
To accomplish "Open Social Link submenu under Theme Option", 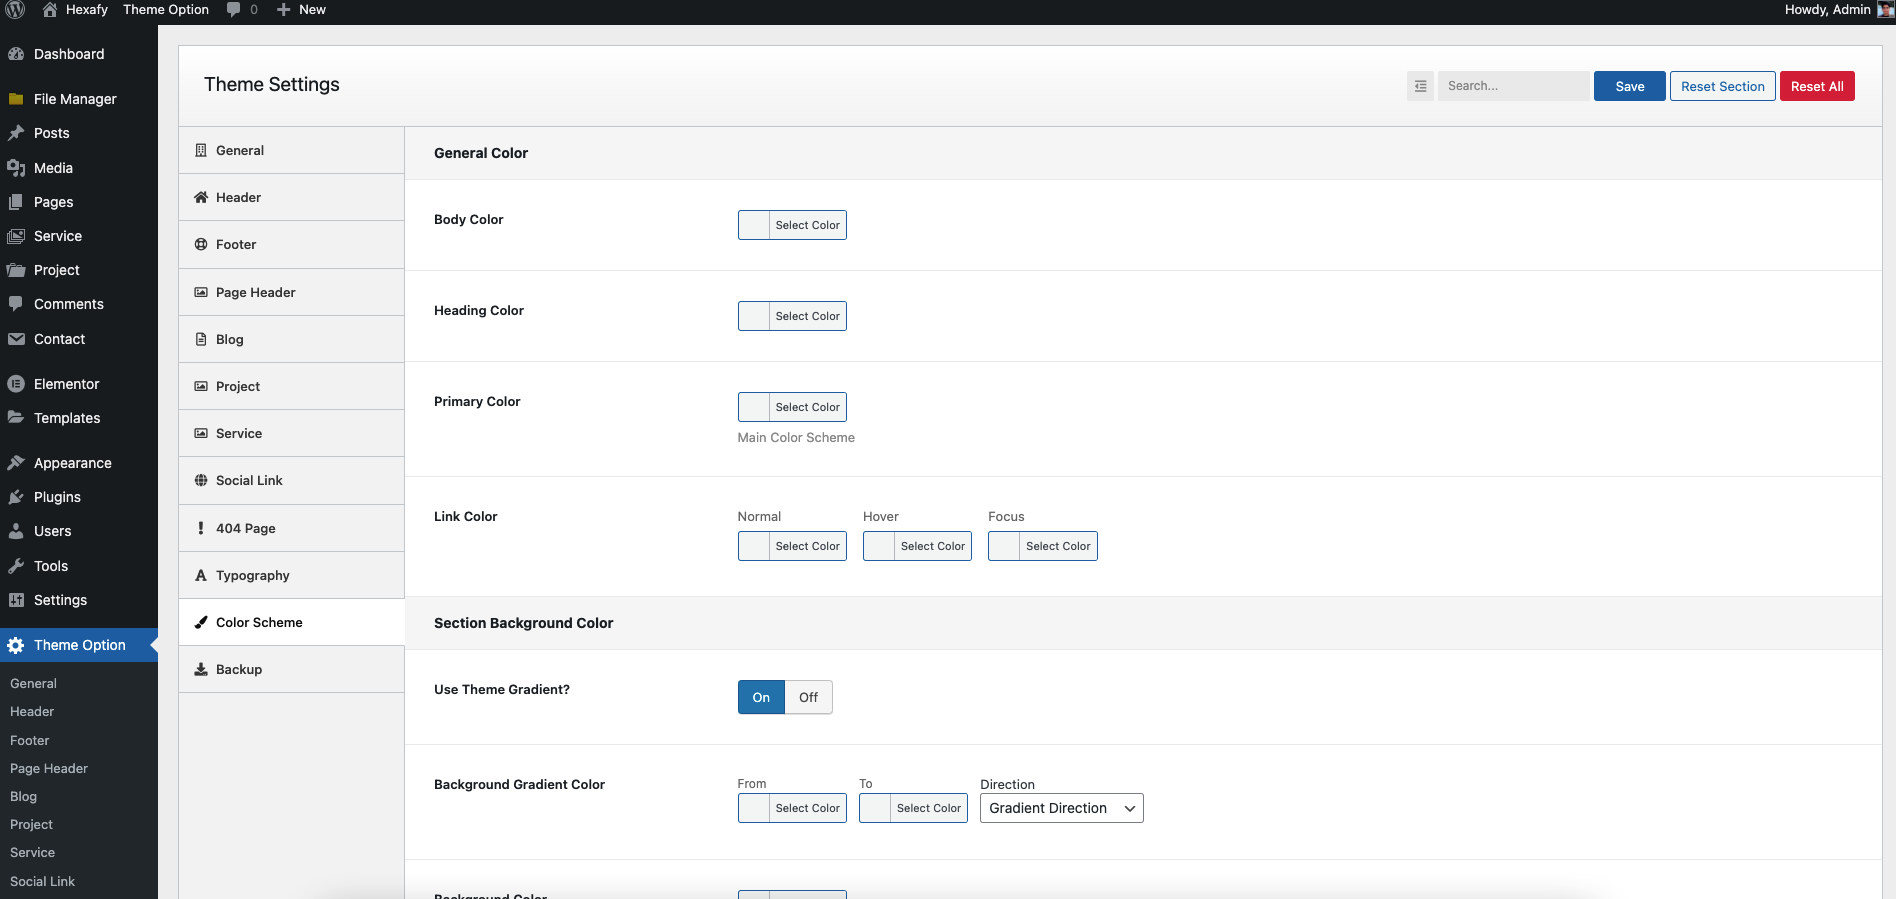I will click(42, 881).
